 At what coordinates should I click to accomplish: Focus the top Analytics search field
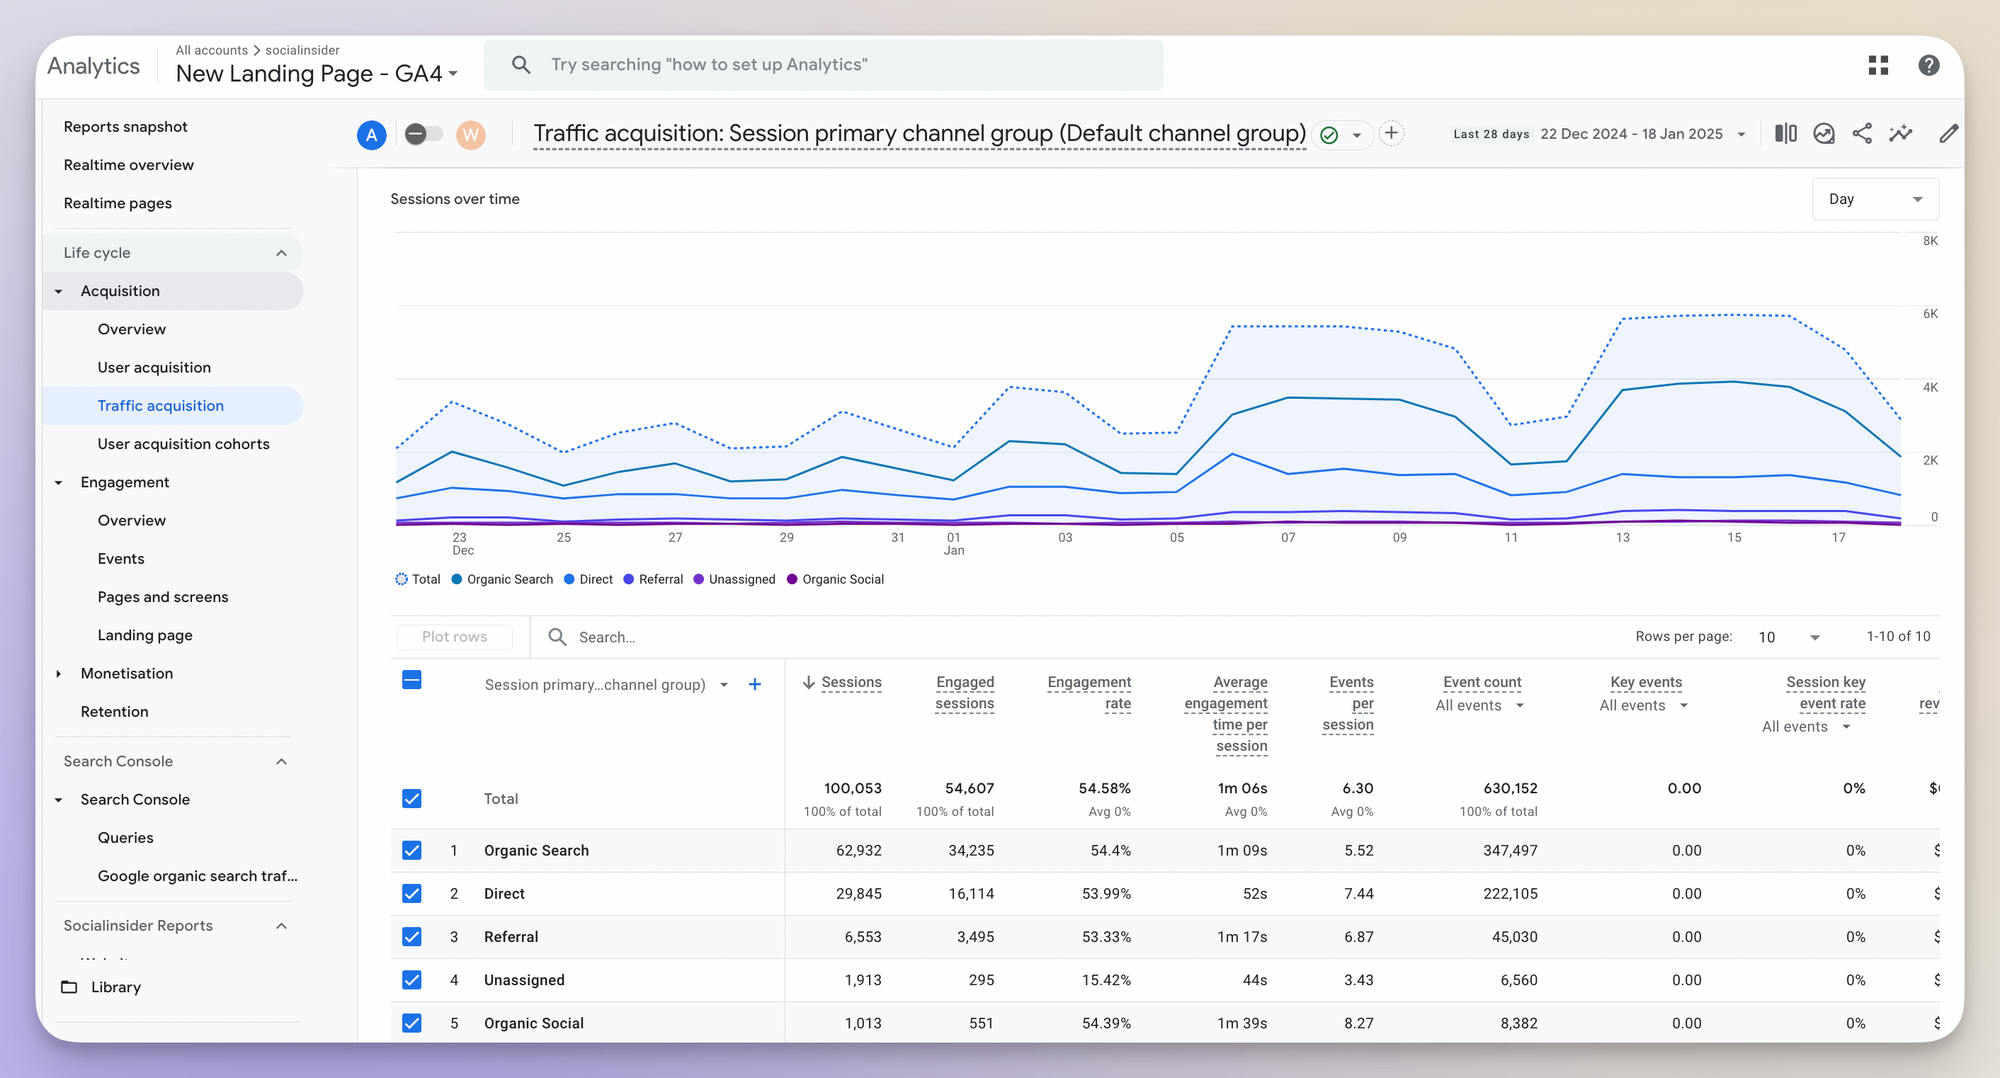point(824,65)
